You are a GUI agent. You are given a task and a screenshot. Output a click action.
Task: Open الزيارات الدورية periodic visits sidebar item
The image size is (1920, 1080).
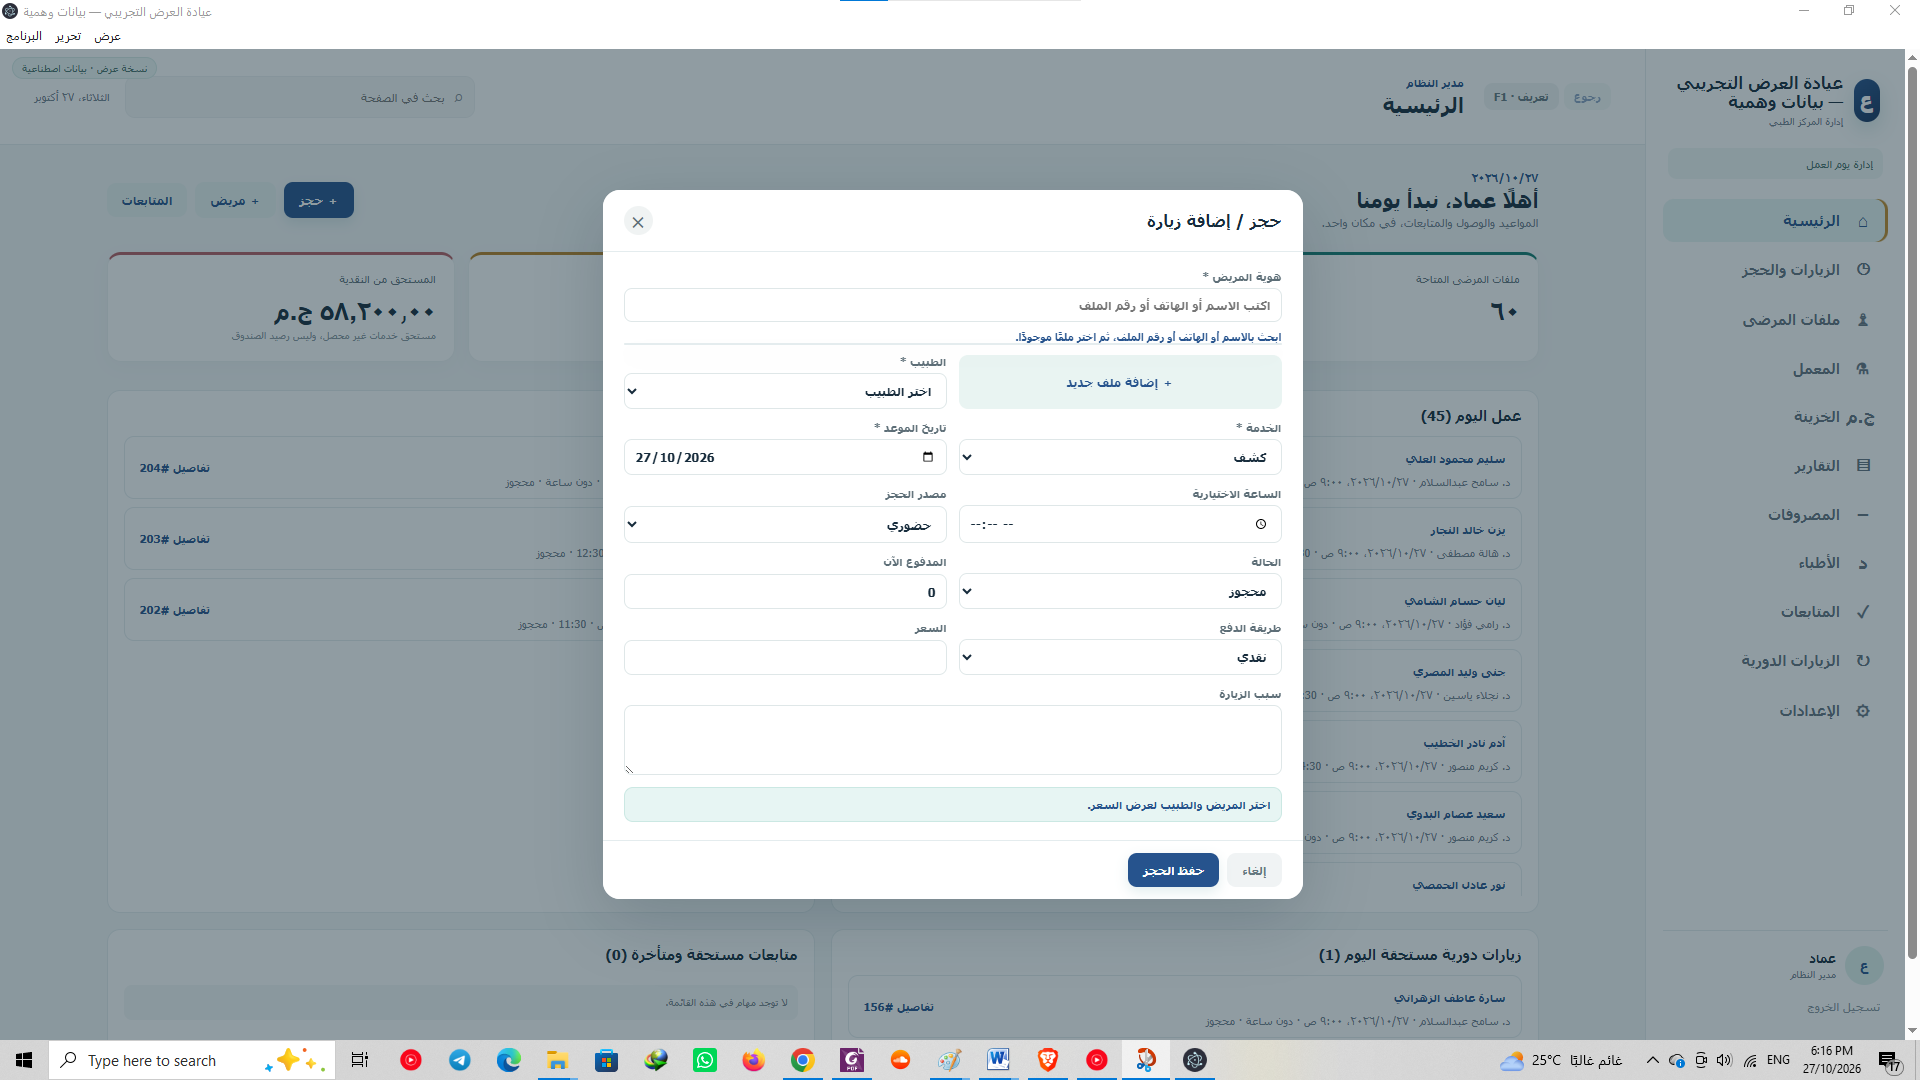tap(1775, 661)
